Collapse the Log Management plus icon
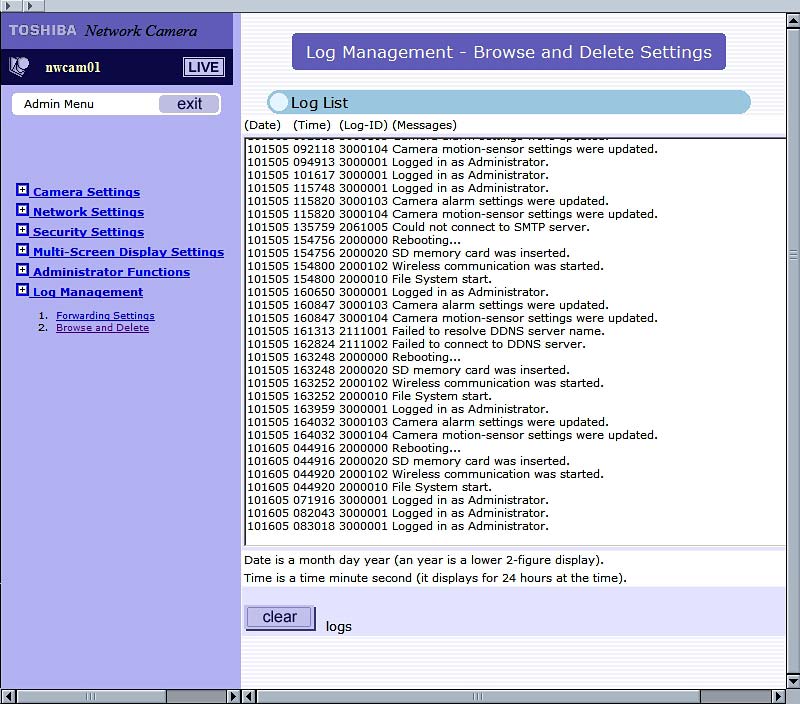This screenshot has width=800, height=704. point(23,291)
